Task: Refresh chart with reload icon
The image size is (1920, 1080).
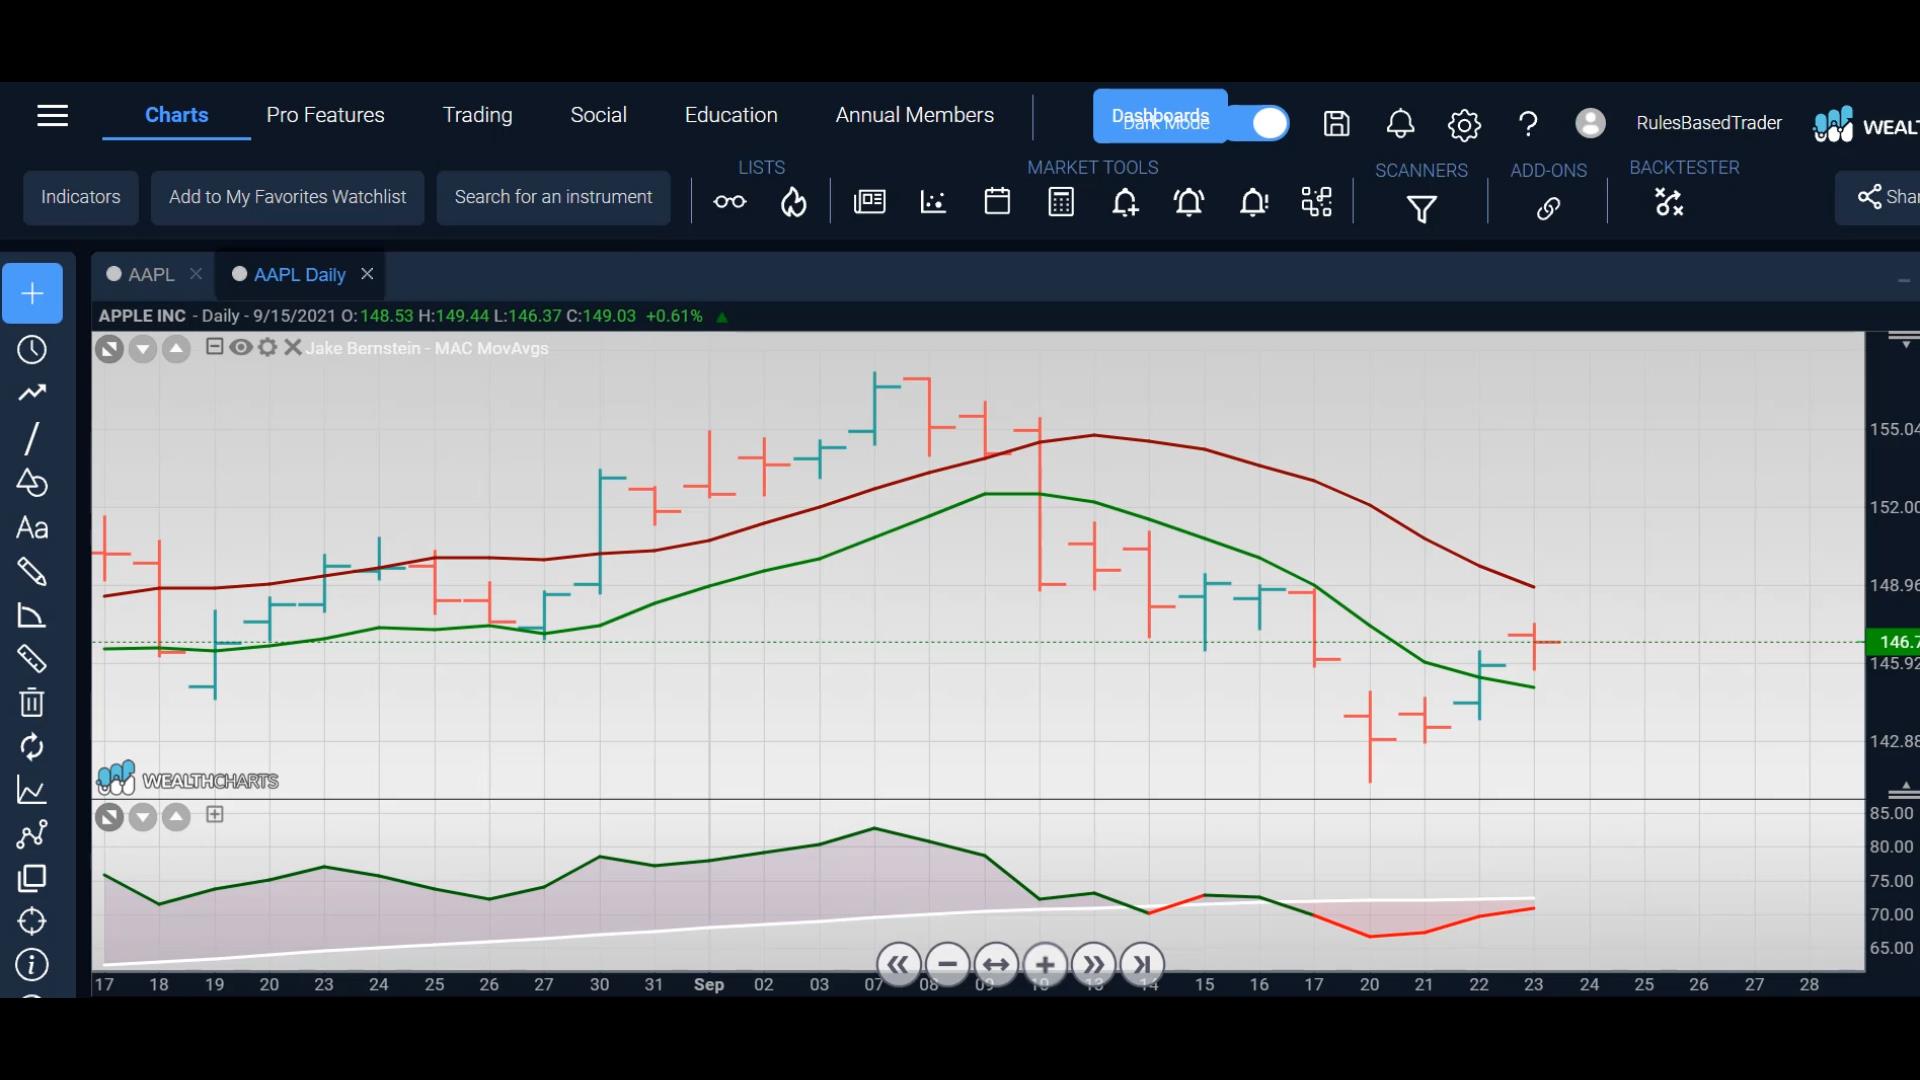Action: (x=32, y=747)
